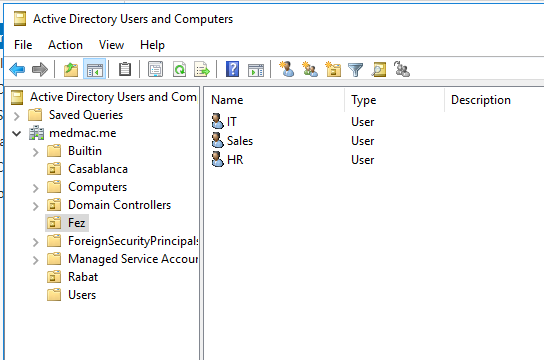544x360 pixels.
Task: Click the clipboard toolbar icon
Action: click(125, 69)
